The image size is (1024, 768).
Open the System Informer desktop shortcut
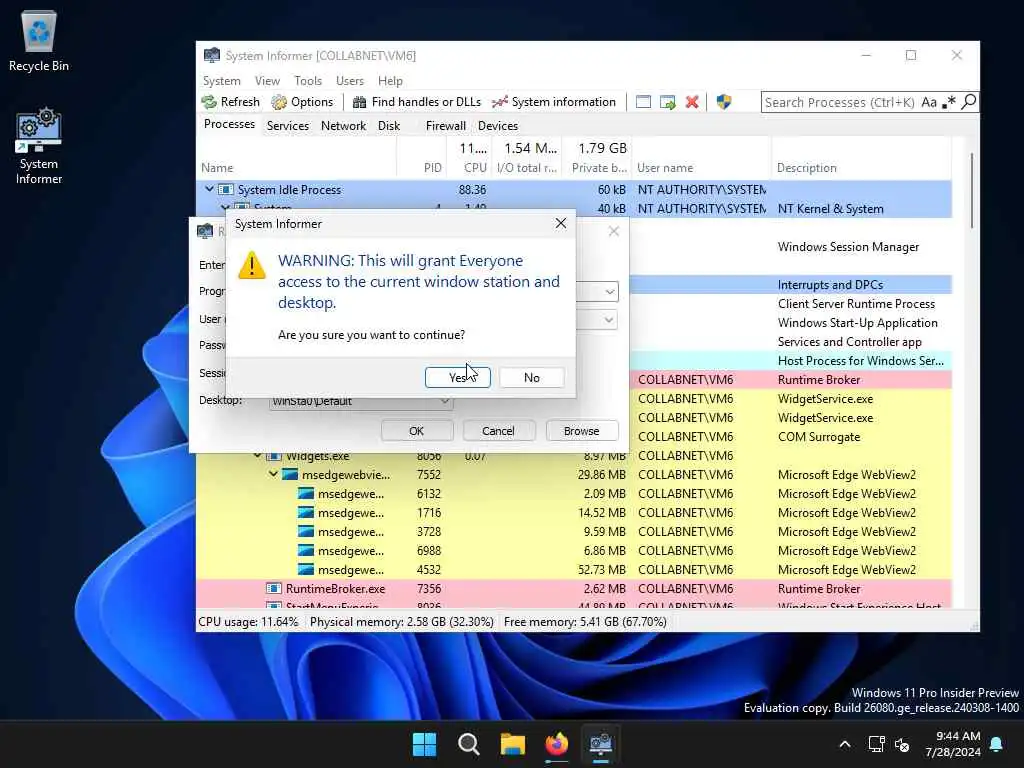coord(39,147)
